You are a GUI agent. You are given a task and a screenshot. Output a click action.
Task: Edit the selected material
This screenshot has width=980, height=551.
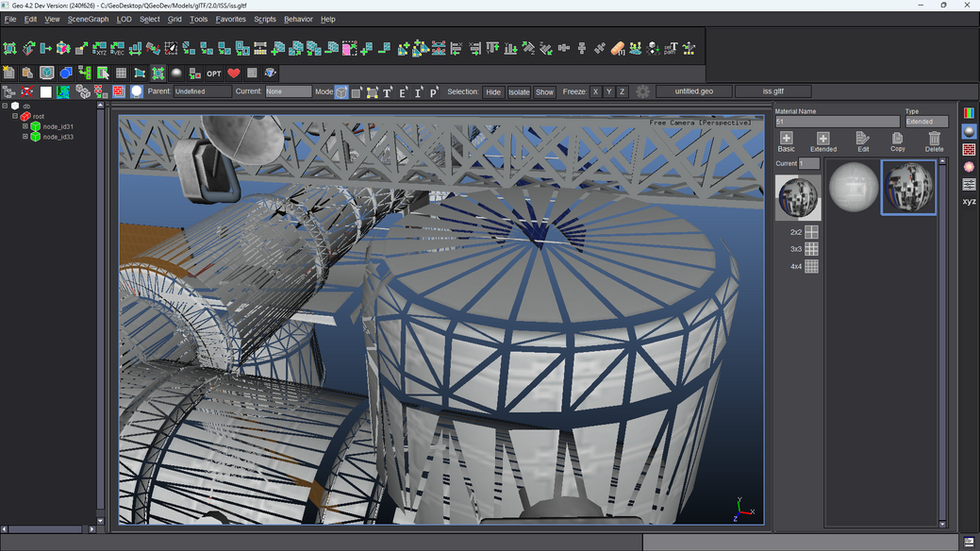(863, 142)
